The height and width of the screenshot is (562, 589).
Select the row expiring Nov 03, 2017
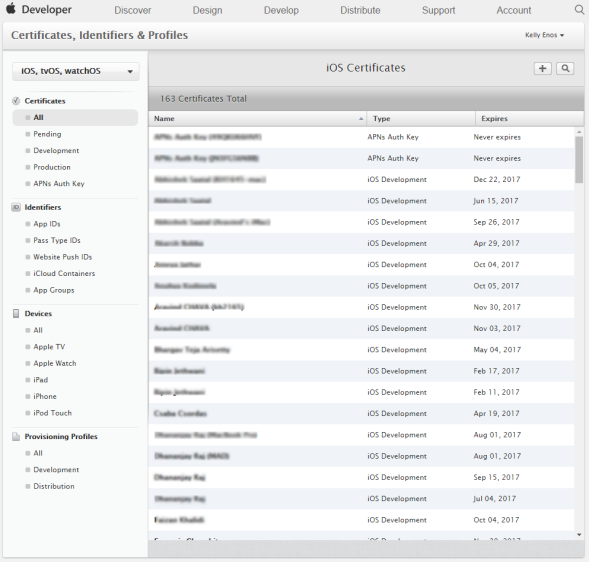coord(361,328)
